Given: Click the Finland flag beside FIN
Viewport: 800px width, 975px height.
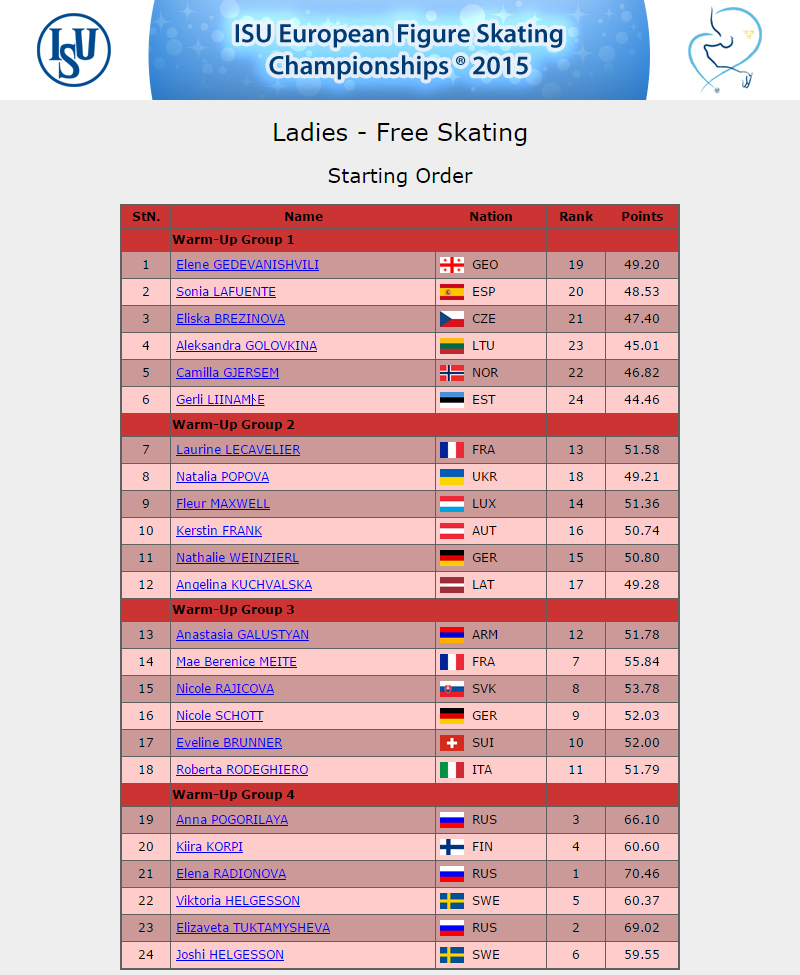Looking at the screenshot, I should pos(452,847).
